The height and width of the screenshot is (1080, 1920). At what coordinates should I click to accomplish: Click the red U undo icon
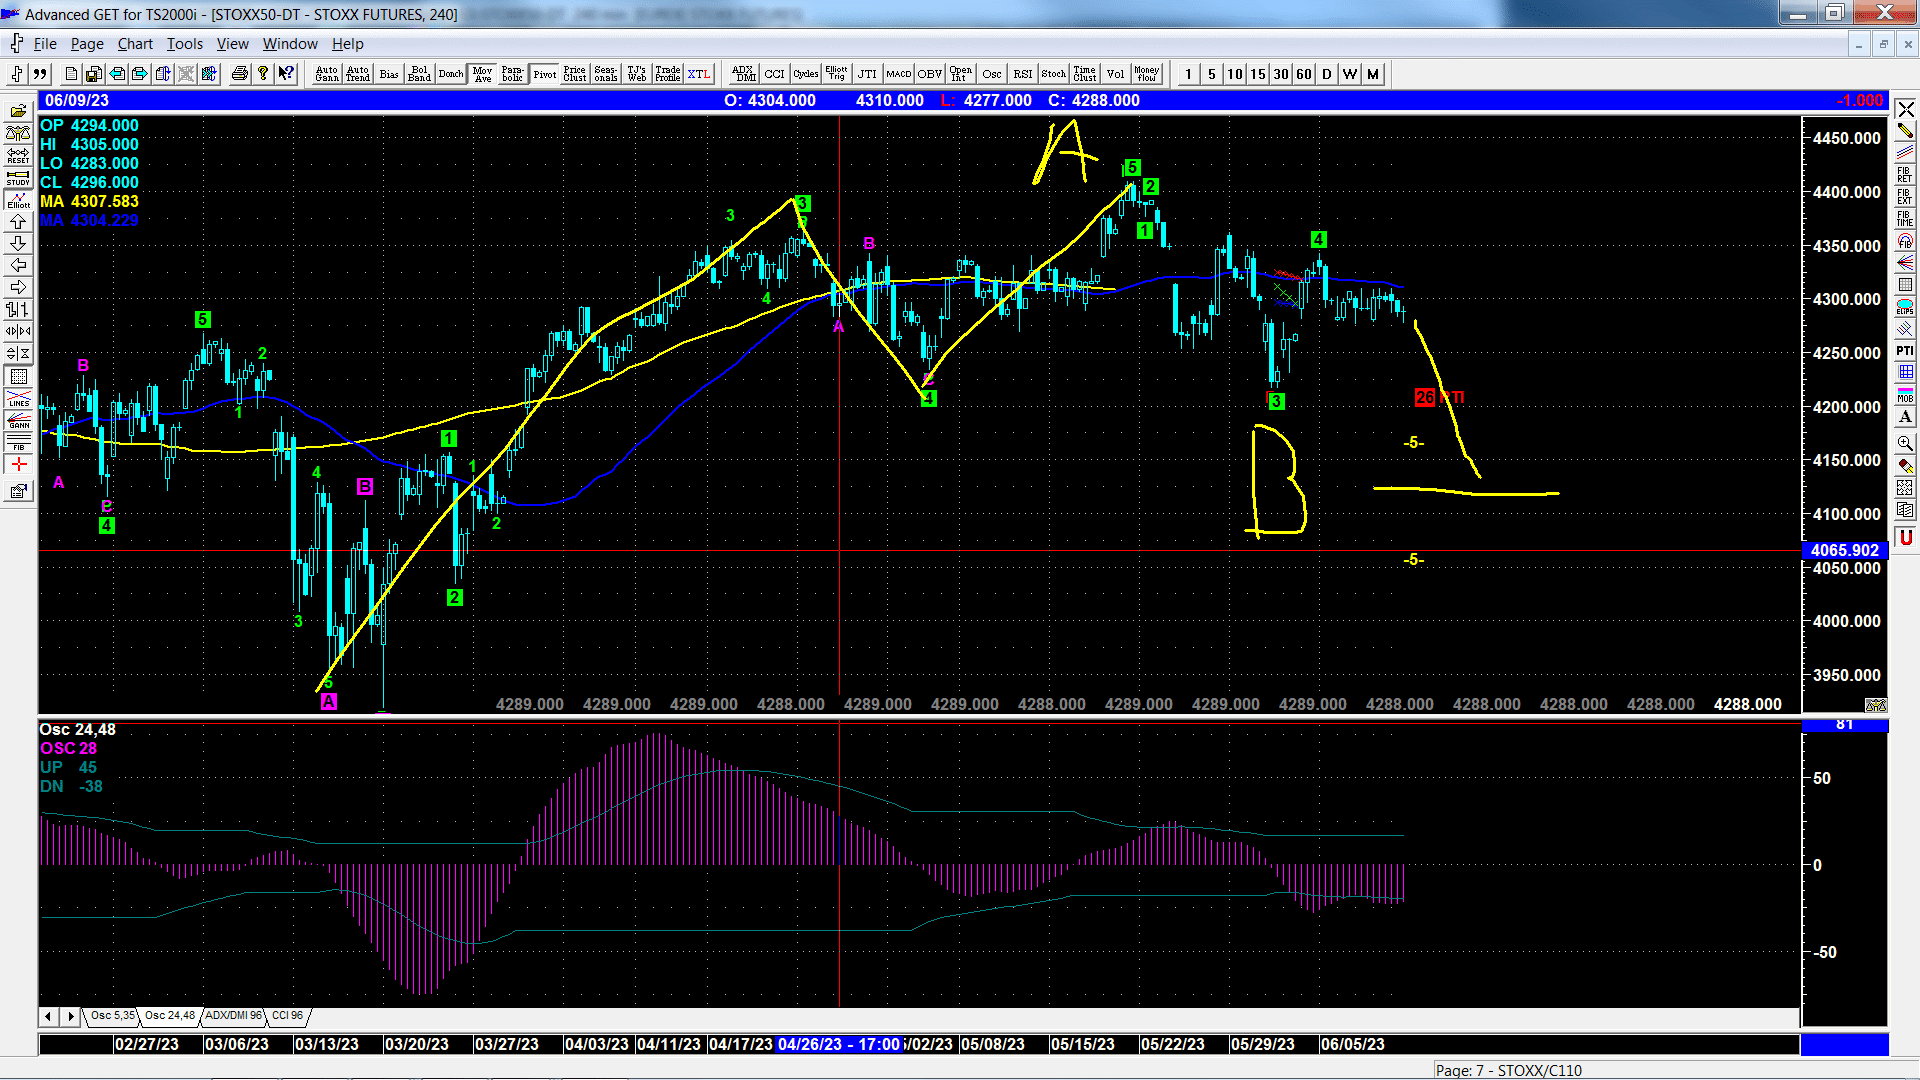pos(1905,537)
